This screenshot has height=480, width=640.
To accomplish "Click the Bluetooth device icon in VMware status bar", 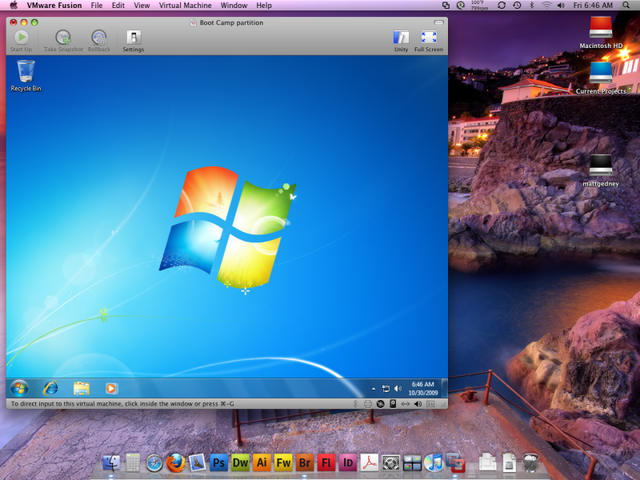I will pyautogui.click(x=355, y=404).
